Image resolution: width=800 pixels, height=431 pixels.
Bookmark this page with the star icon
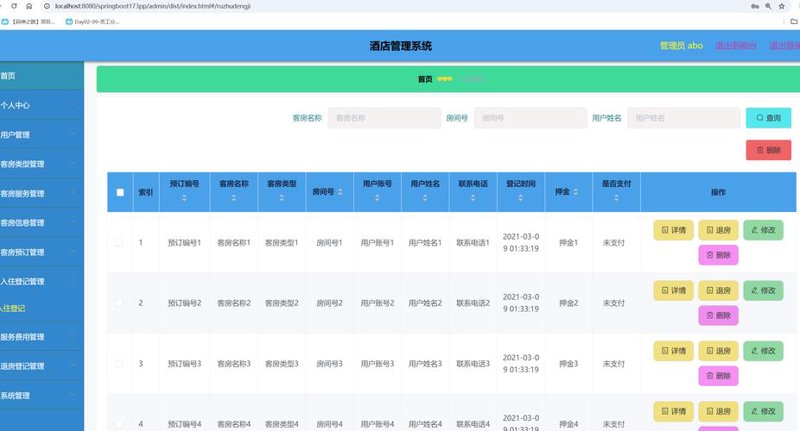781,6
